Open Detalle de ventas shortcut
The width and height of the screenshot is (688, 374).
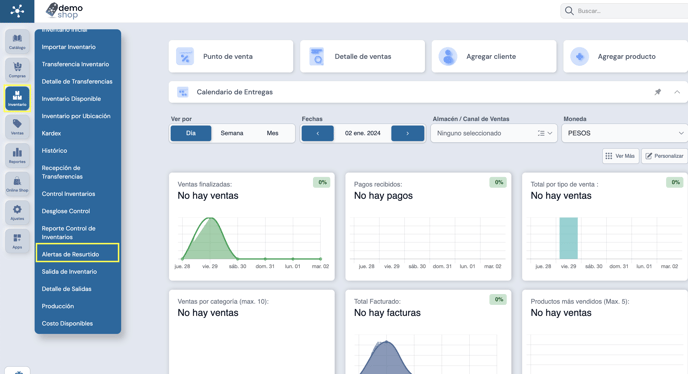click(362, 57)
